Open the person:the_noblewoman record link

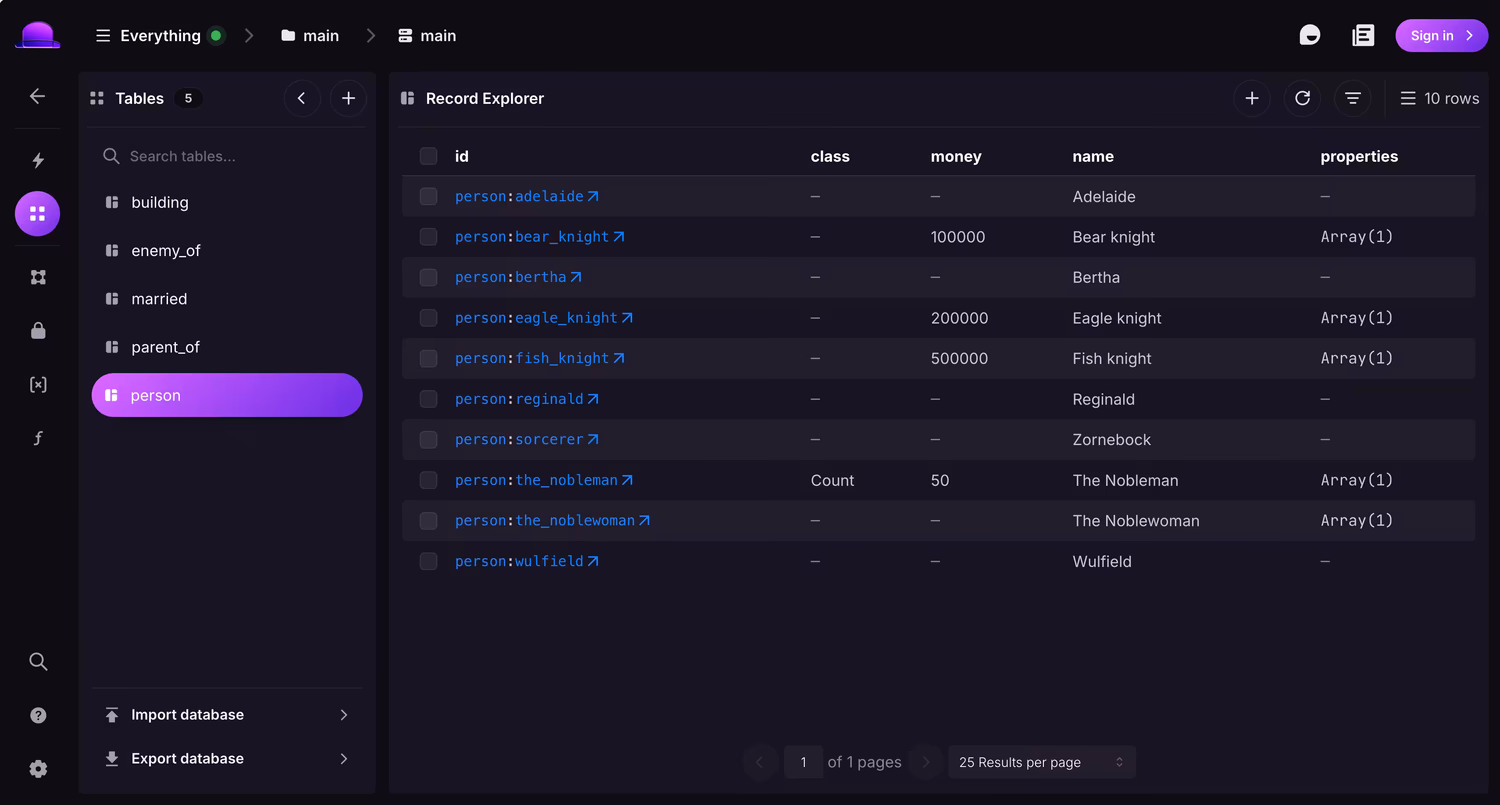[x=552, y=520]
